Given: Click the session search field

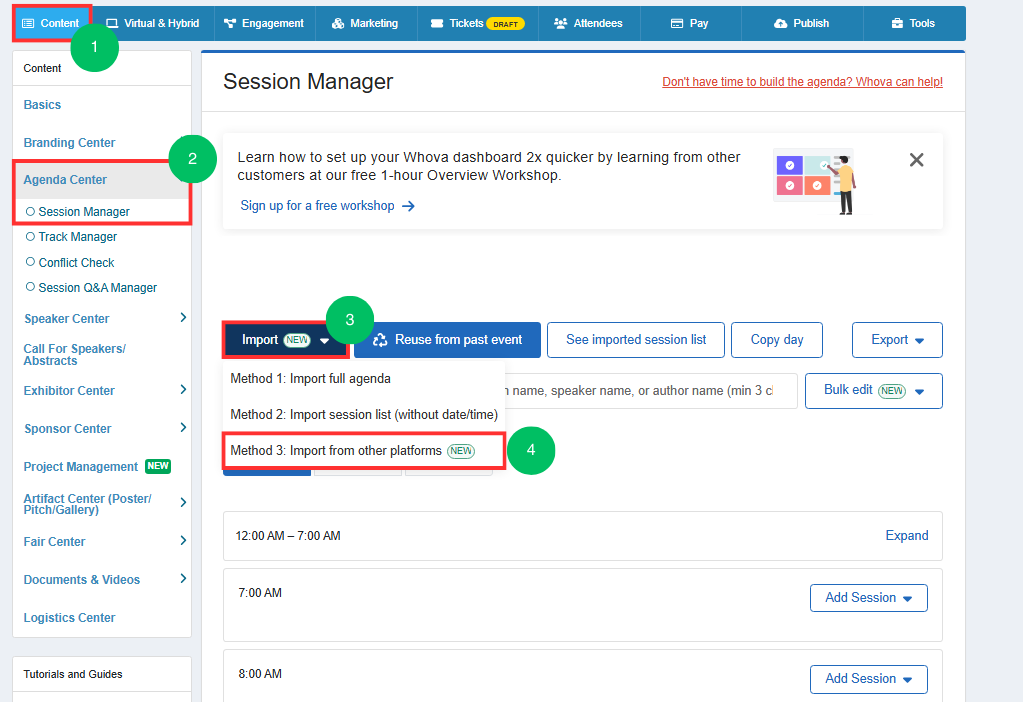Looking at the screenshot, I should (650, 391).
